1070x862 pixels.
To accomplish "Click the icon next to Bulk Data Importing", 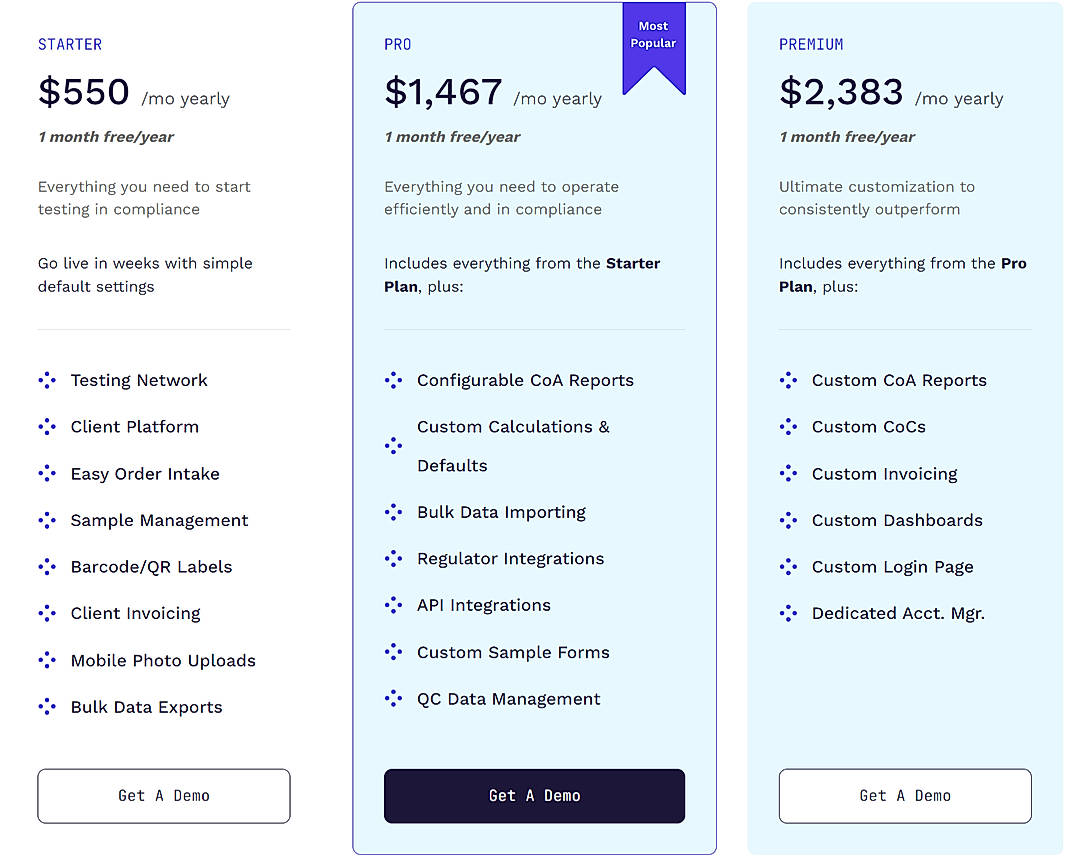I will click(x=393, y=512).
